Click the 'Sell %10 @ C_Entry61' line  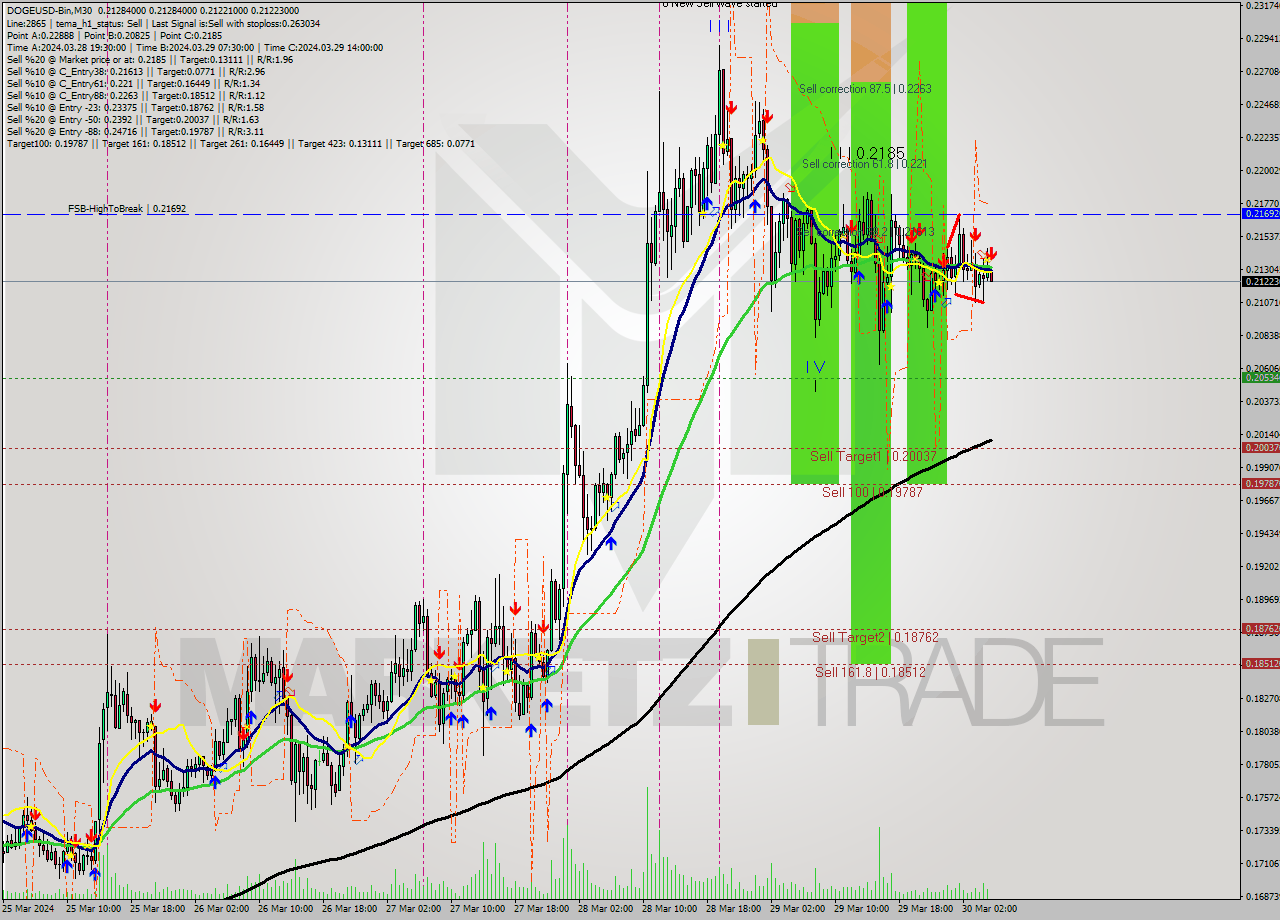click(x=133, y=84)
